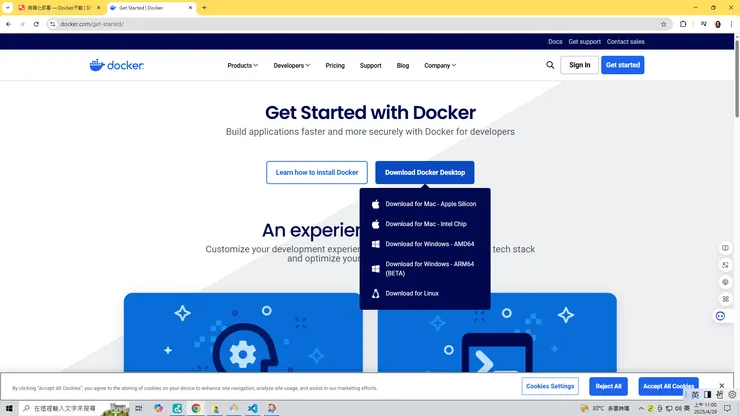Click the Windows icon beside ARM64 BETA download

pyautogui.click(x=376, y=269)
